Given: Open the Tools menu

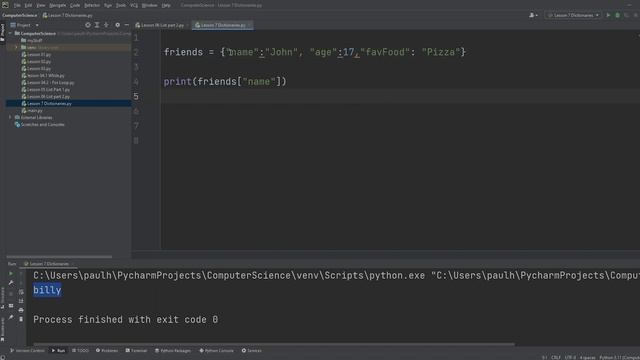Looking at the screenshot, I should tap(121, 5).
